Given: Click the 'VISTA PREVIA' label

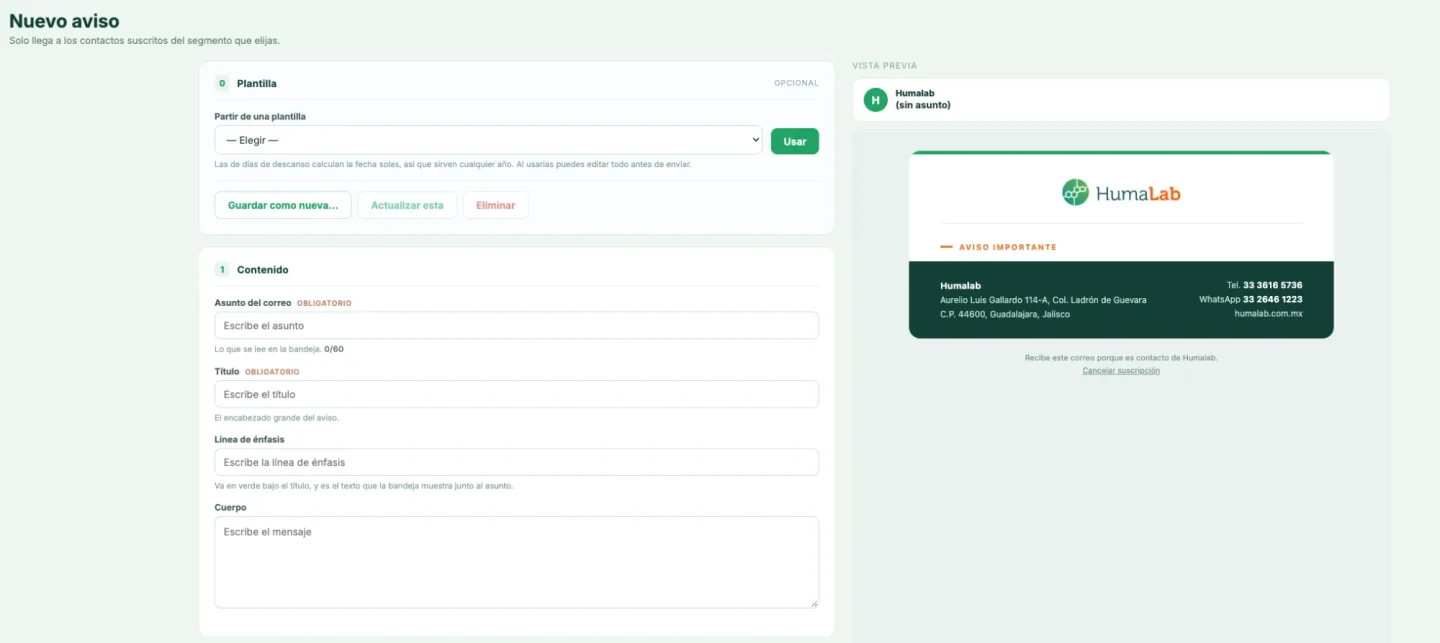Looking at the screenshot, I should [885, 66].
